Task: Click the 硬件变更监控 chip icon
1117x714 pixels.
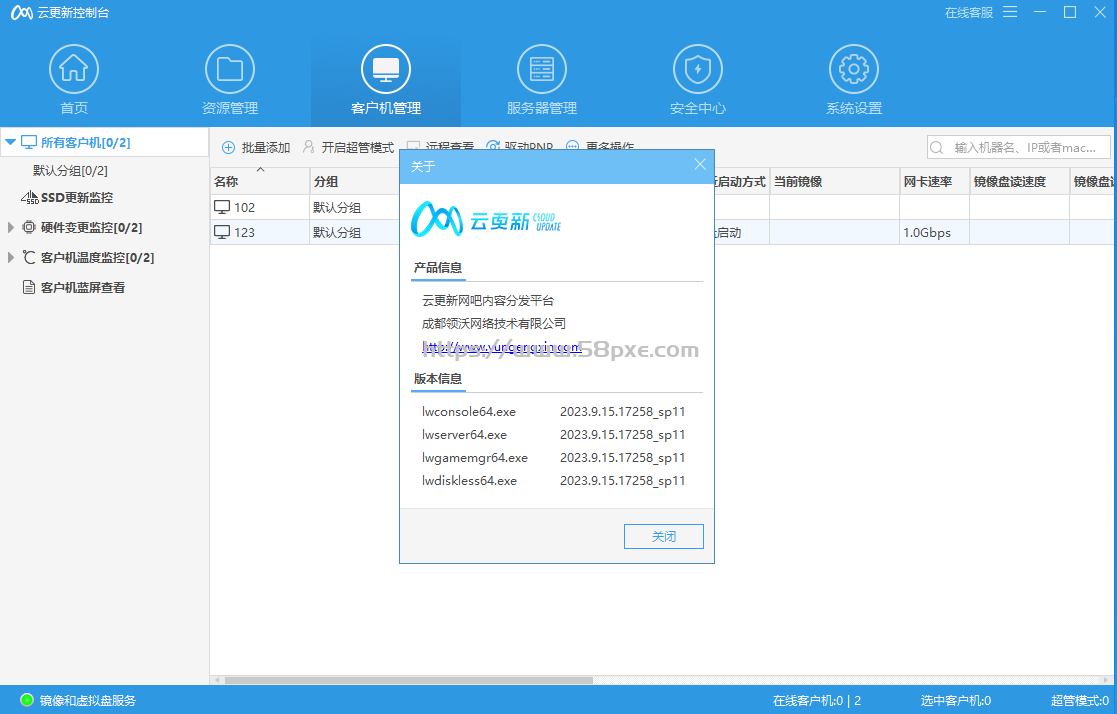Action: [x=29, y=227]
